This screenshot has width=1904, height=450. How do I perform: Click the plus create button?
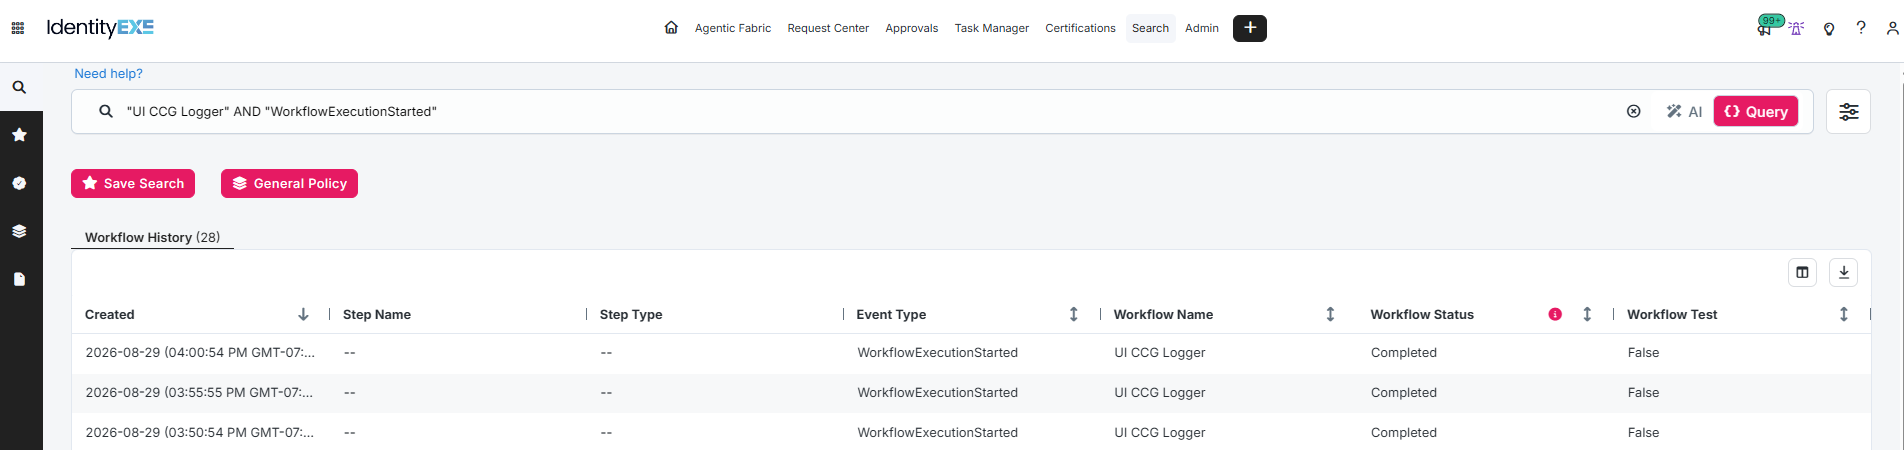click(1250, 28)
